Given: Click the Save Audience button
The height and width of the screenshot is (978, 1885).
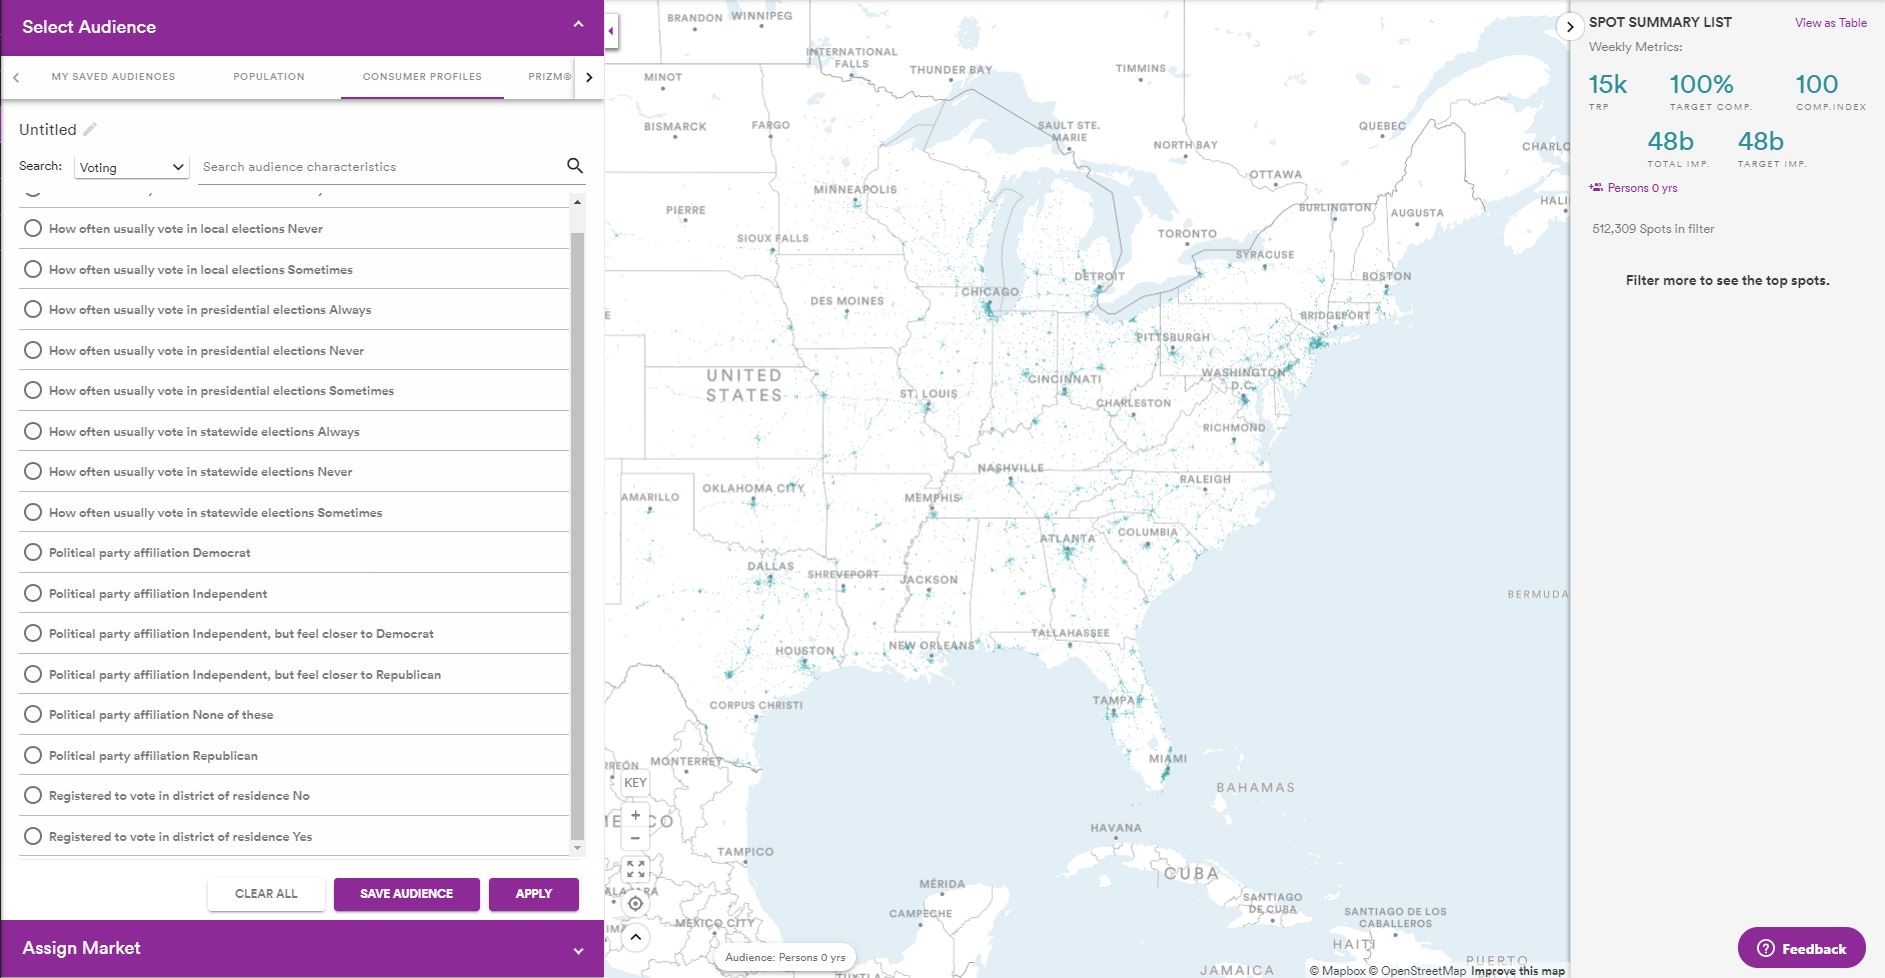Looking at the screenshot, I should pos(406,894).
